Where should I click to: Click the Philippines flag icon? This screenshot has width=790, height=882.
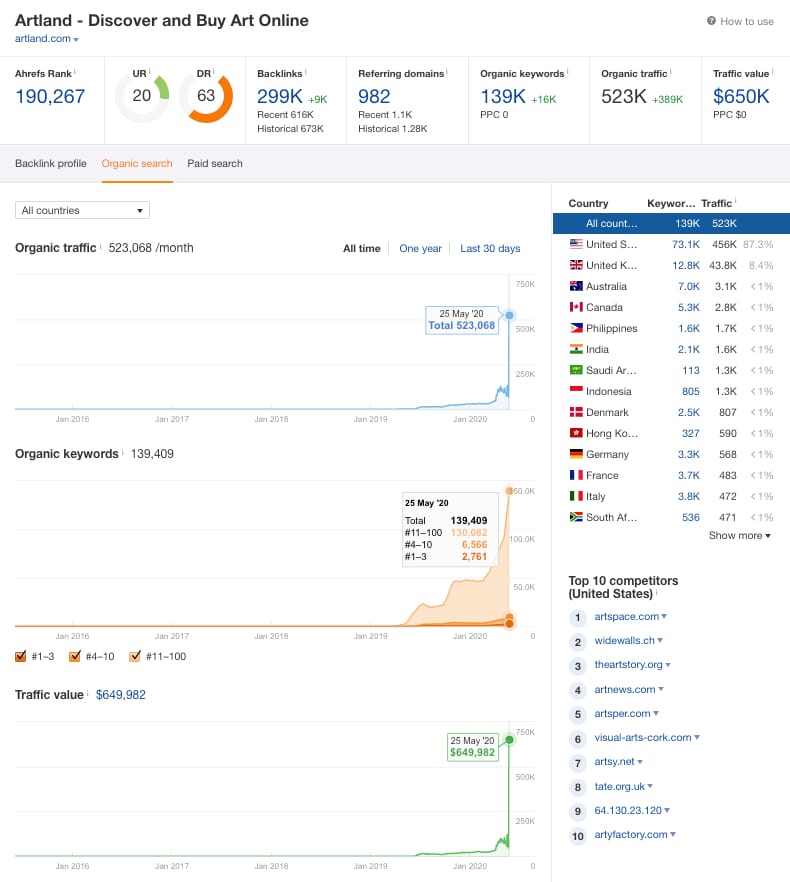click(576, 328)
